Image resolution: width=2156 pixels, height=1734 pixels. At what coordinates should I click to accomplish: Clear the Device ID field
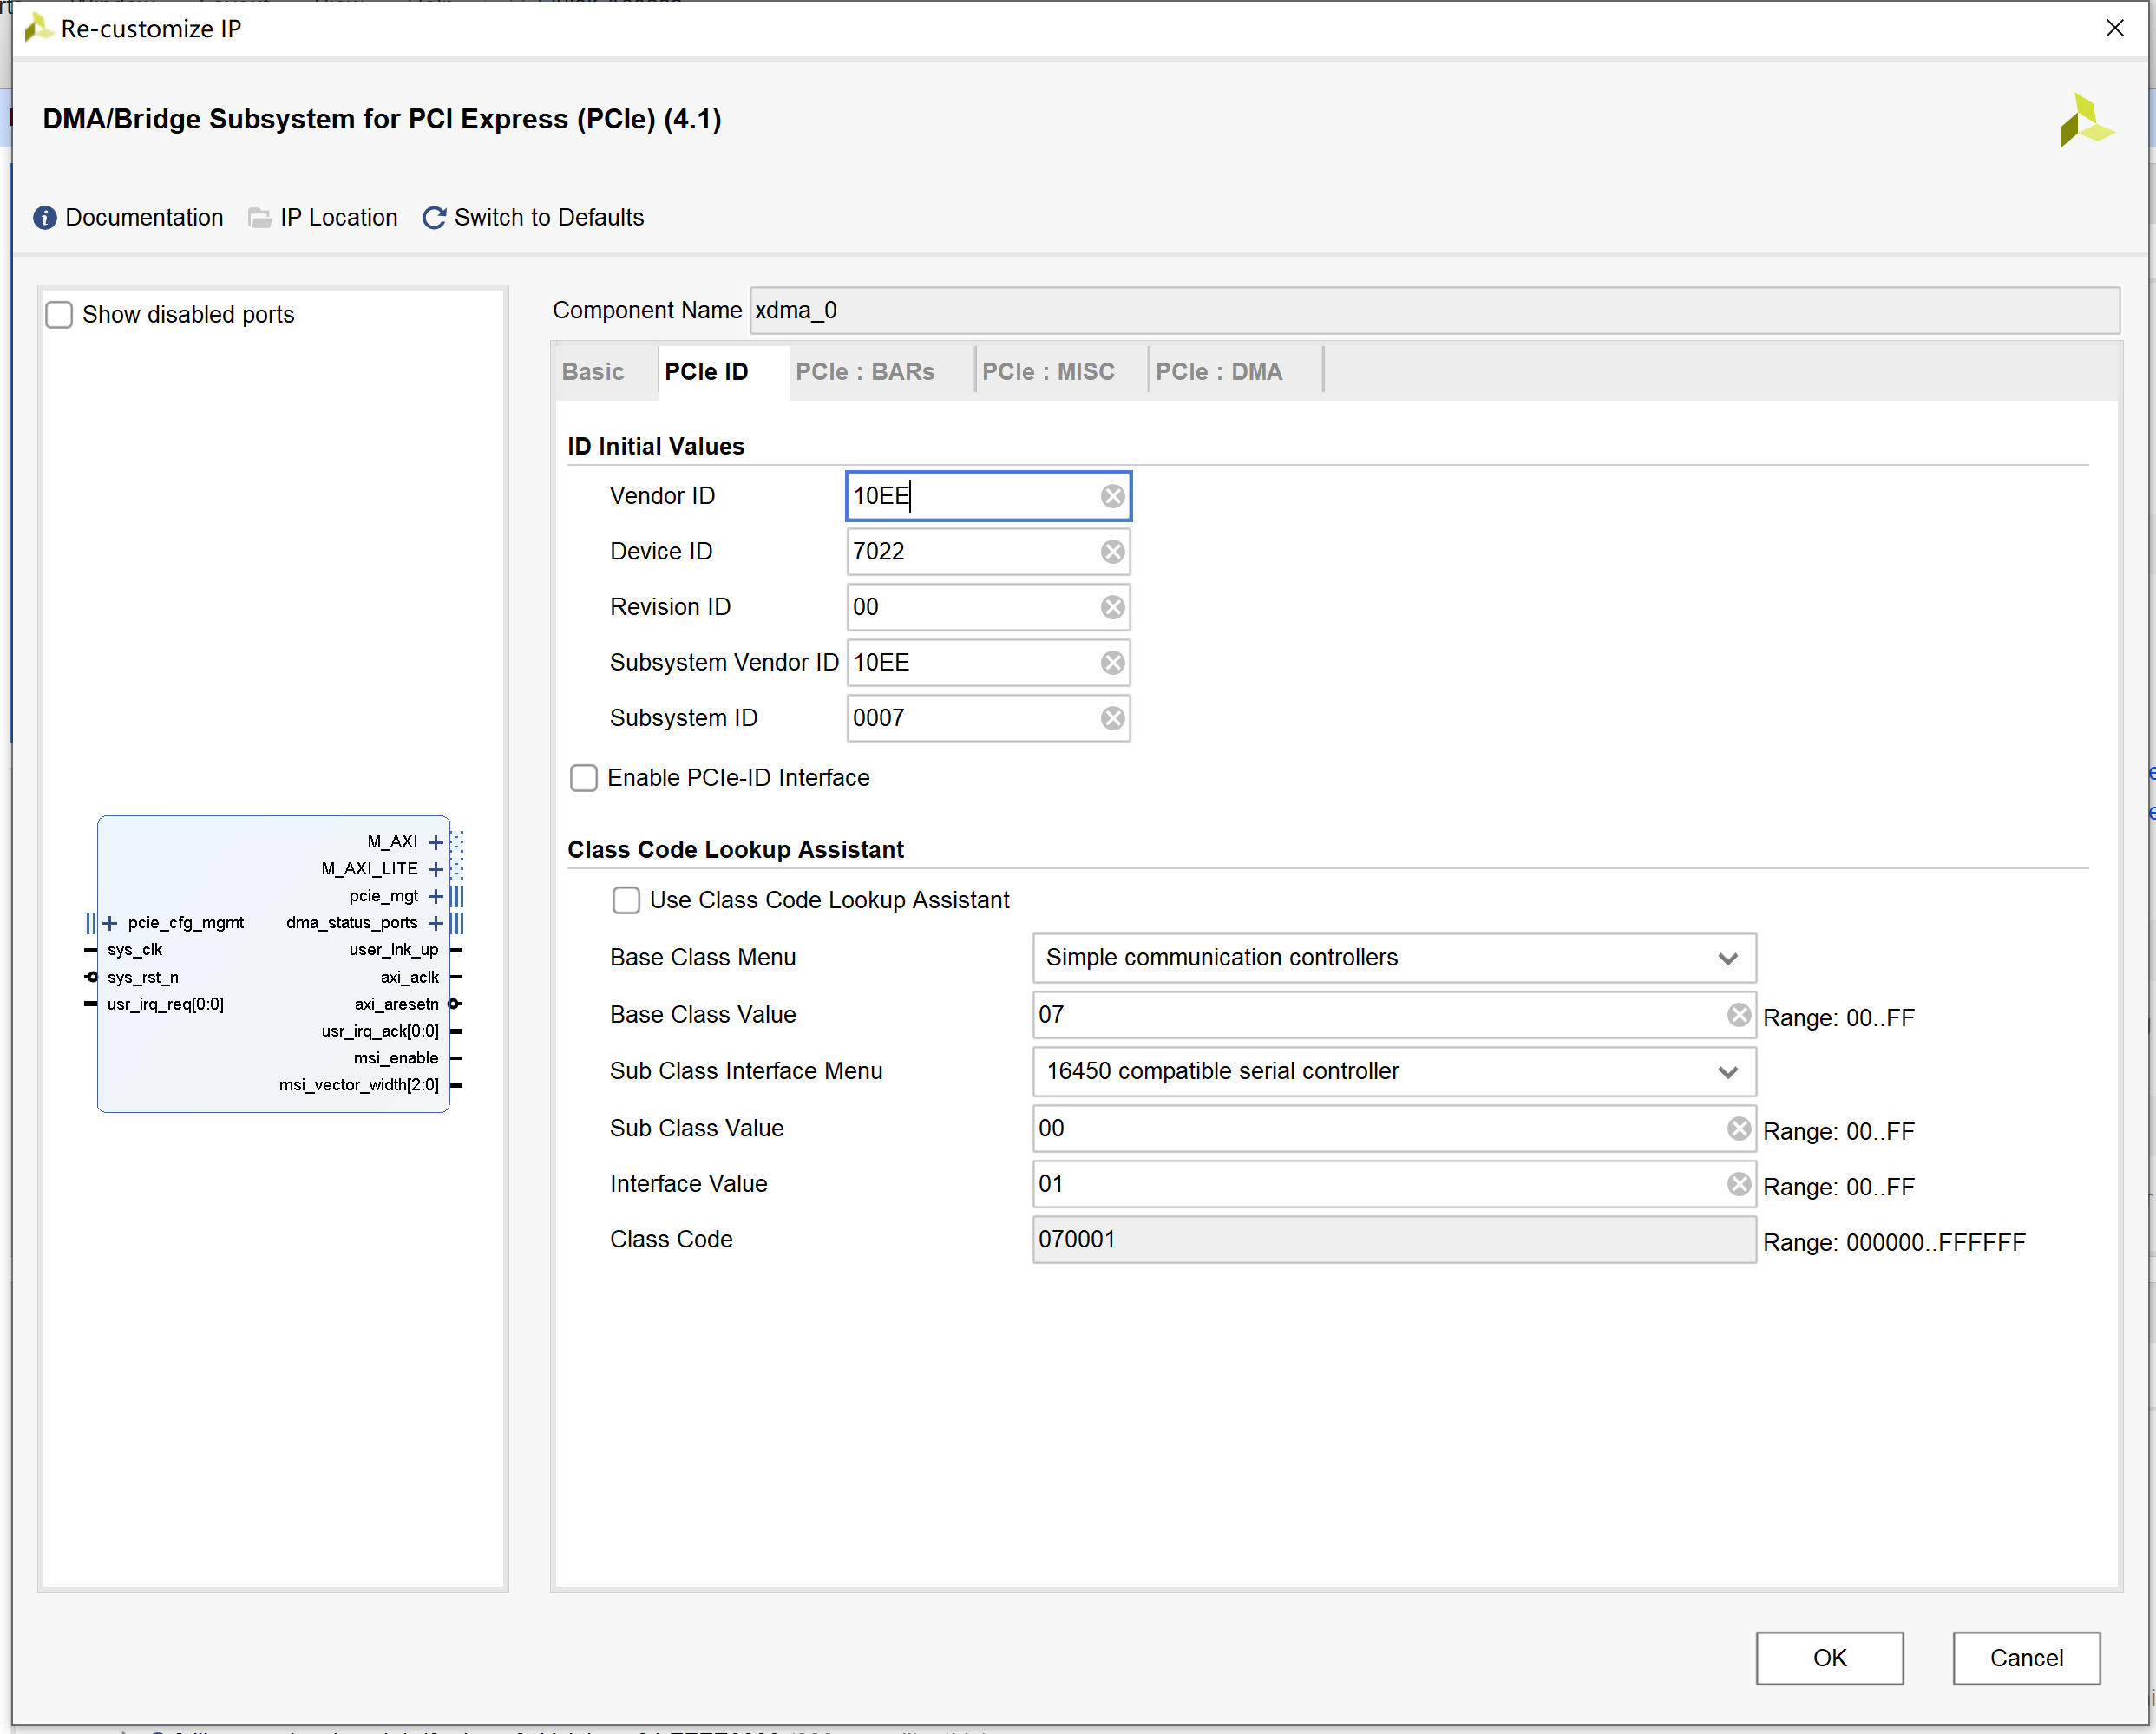pyautogui.click(x=1112, y=552)
